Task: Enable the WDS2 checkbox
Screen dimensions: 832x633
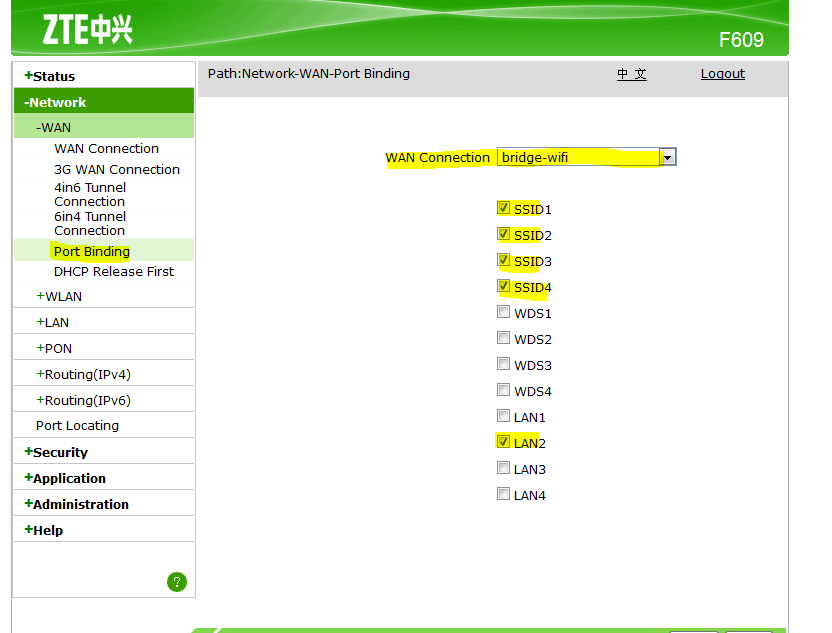Action: [x=503, y=337]
